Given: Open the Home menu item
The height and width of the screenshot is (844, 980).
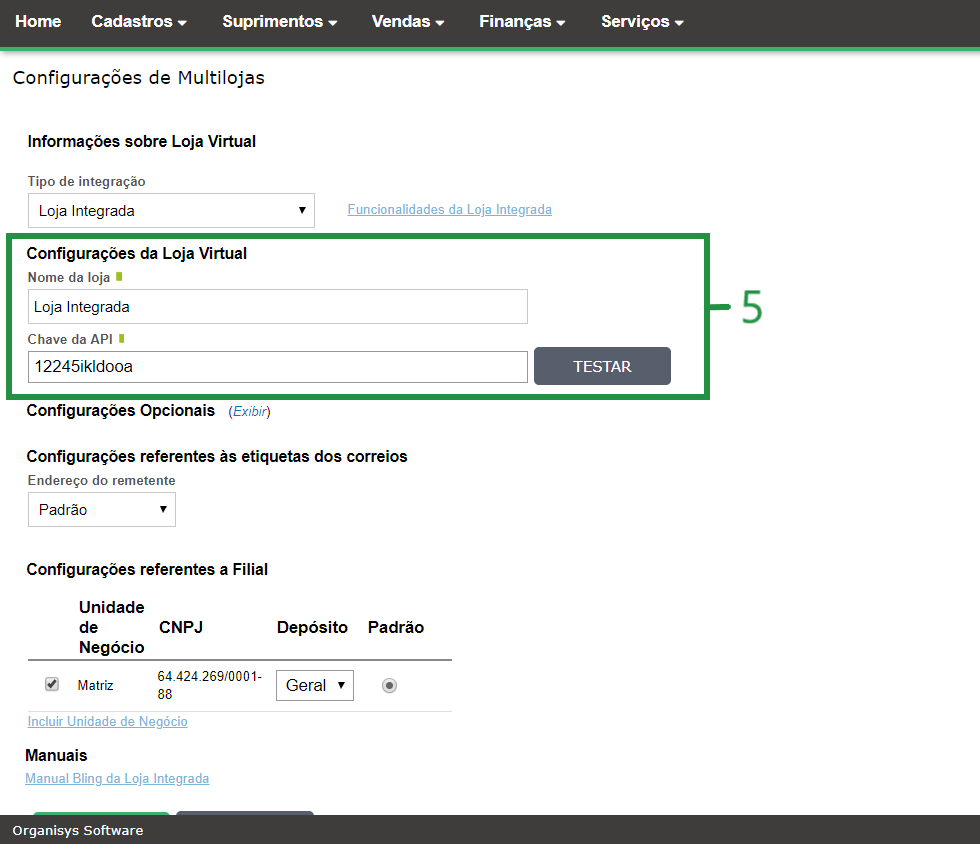Looking at the screenshot, I should 38,21.
